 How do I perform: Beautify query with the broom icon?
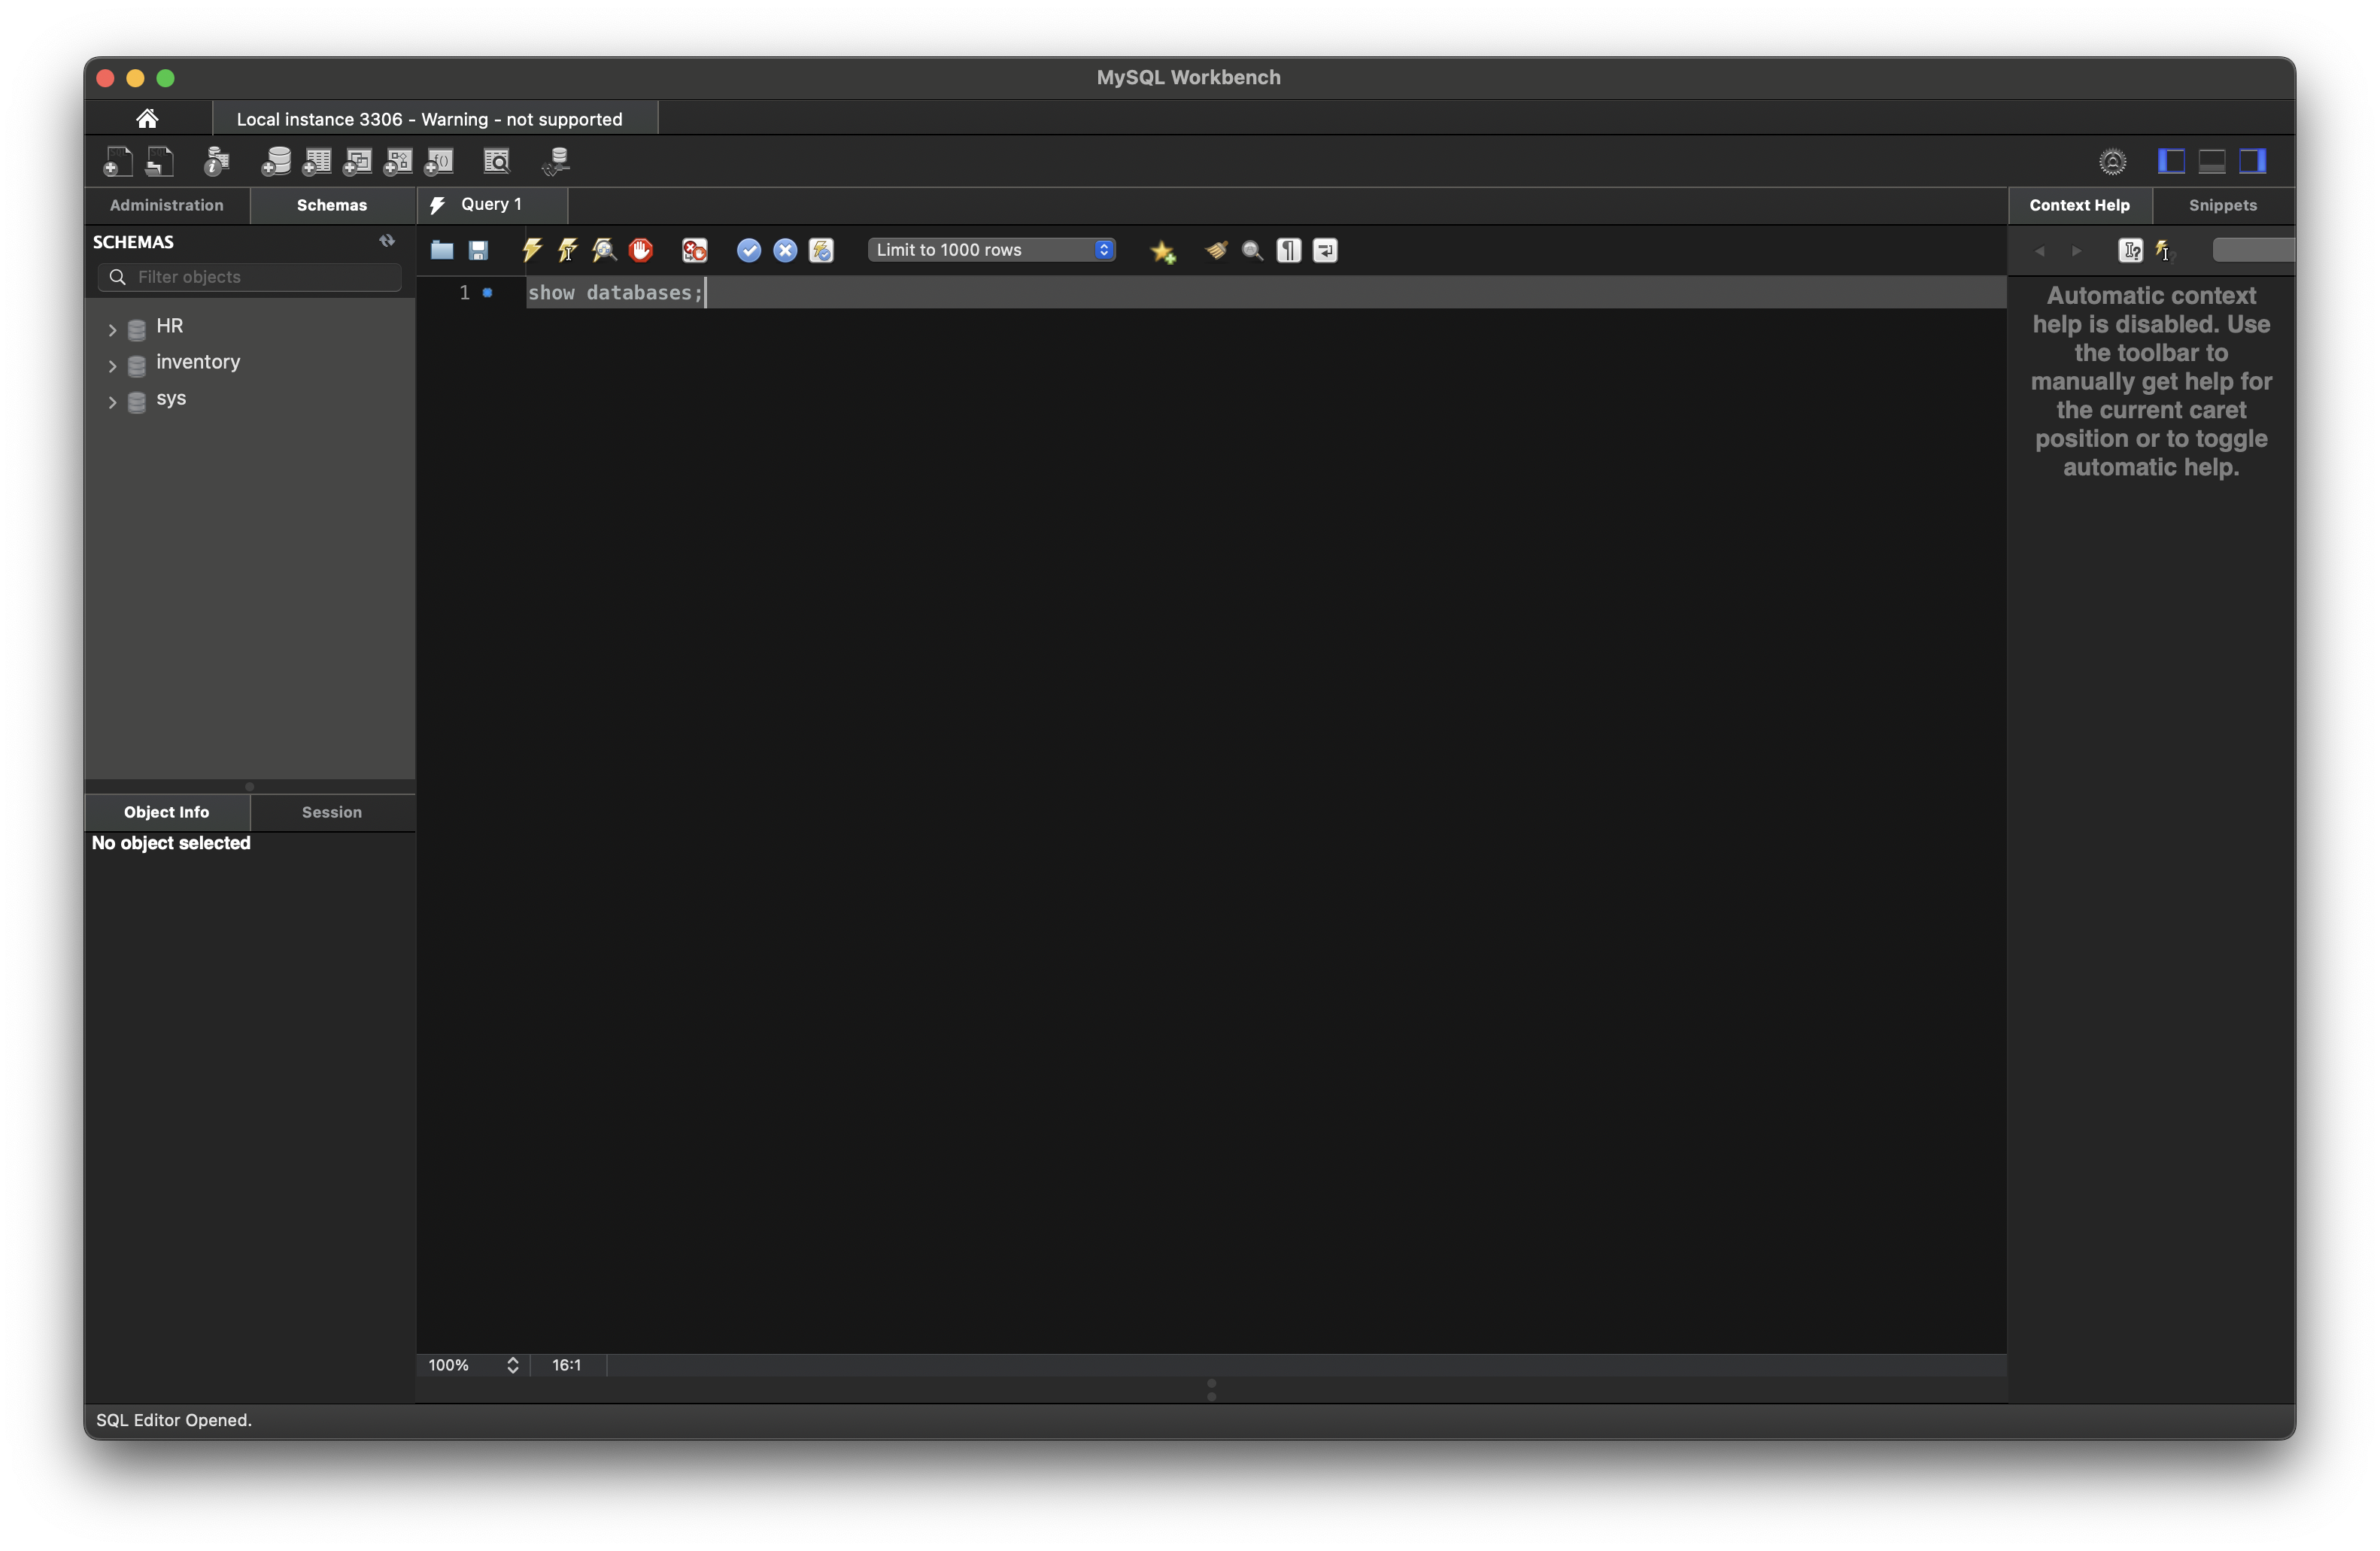[x=1216, y=250]
